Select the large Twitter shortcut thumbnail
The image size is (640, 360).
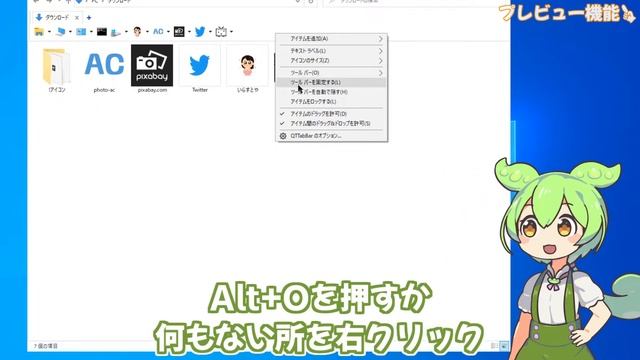[x=200, y=69]
